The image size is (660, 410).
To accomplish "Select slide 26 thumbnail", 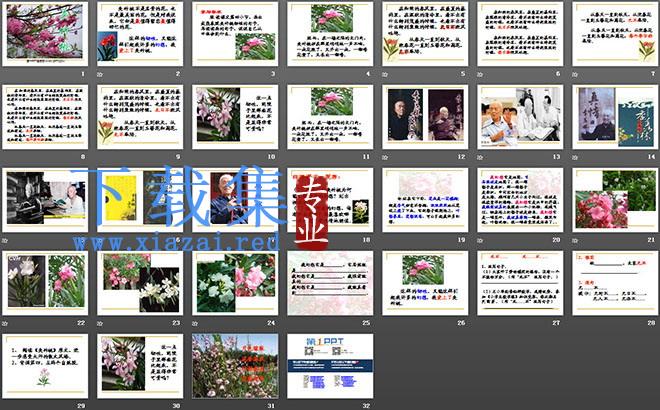I will click(x=425, y=283).
